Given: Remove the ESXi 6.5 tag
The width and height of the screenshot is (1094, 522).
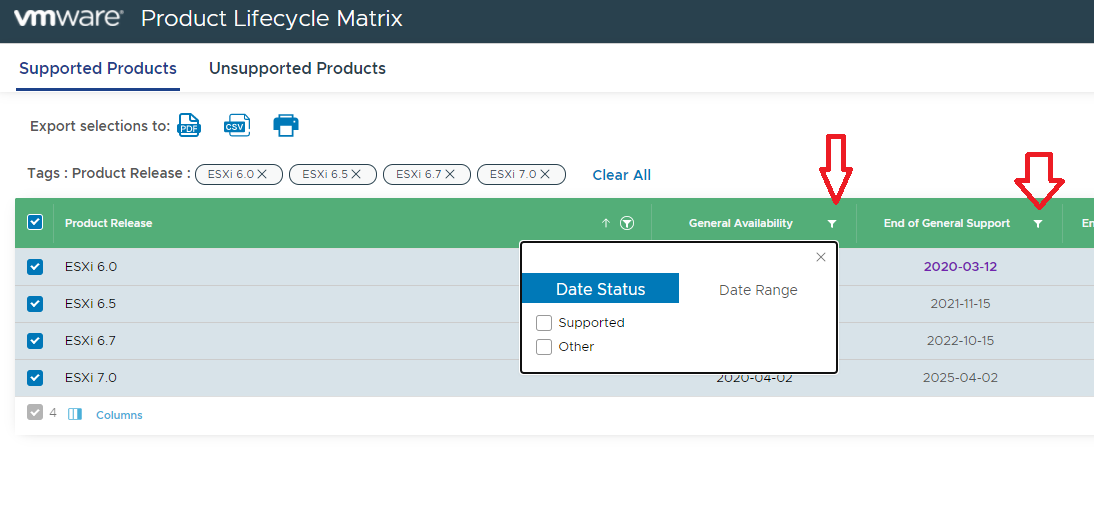Looking at the screenshot, I should point(356,174).
